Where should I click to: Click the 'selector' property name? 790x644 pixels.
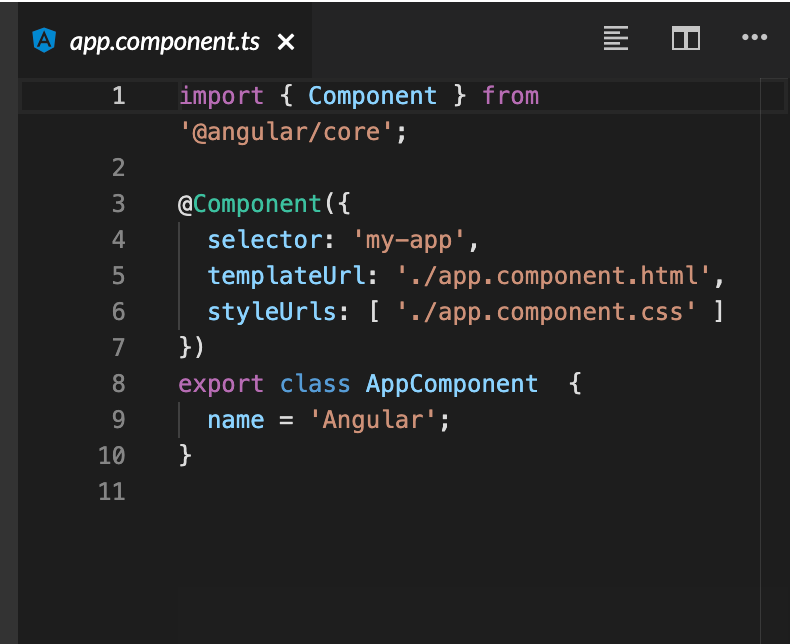click(x=265, y=240)
